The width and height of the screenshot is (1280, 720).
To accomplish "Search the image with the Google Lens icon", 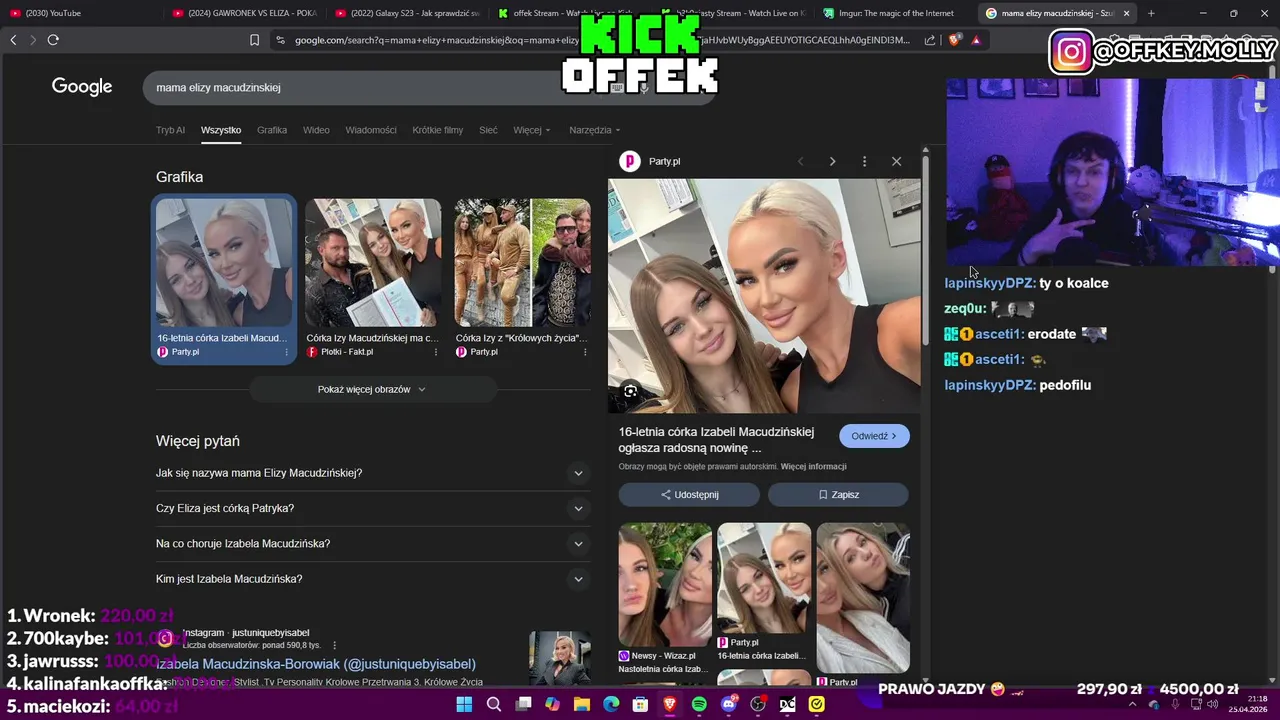I will pos(630,391).
